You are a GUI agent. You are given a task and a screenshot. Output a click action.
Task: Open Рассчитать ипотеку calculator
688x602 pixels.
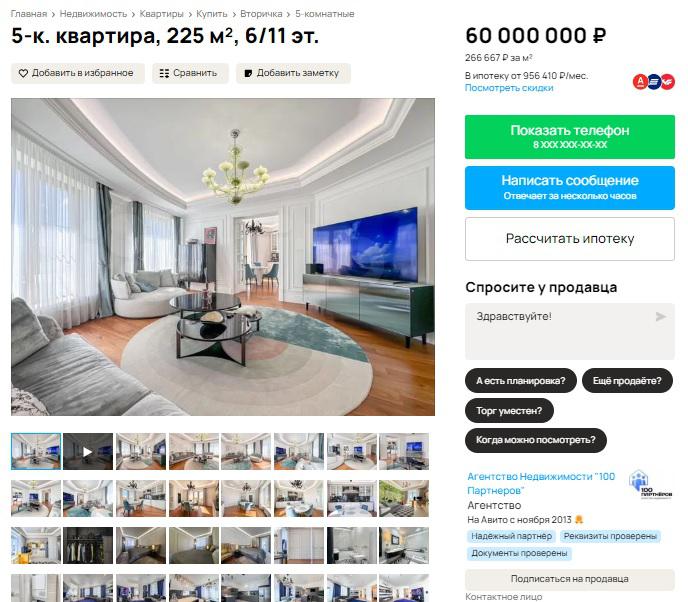(x=570, y=239)
